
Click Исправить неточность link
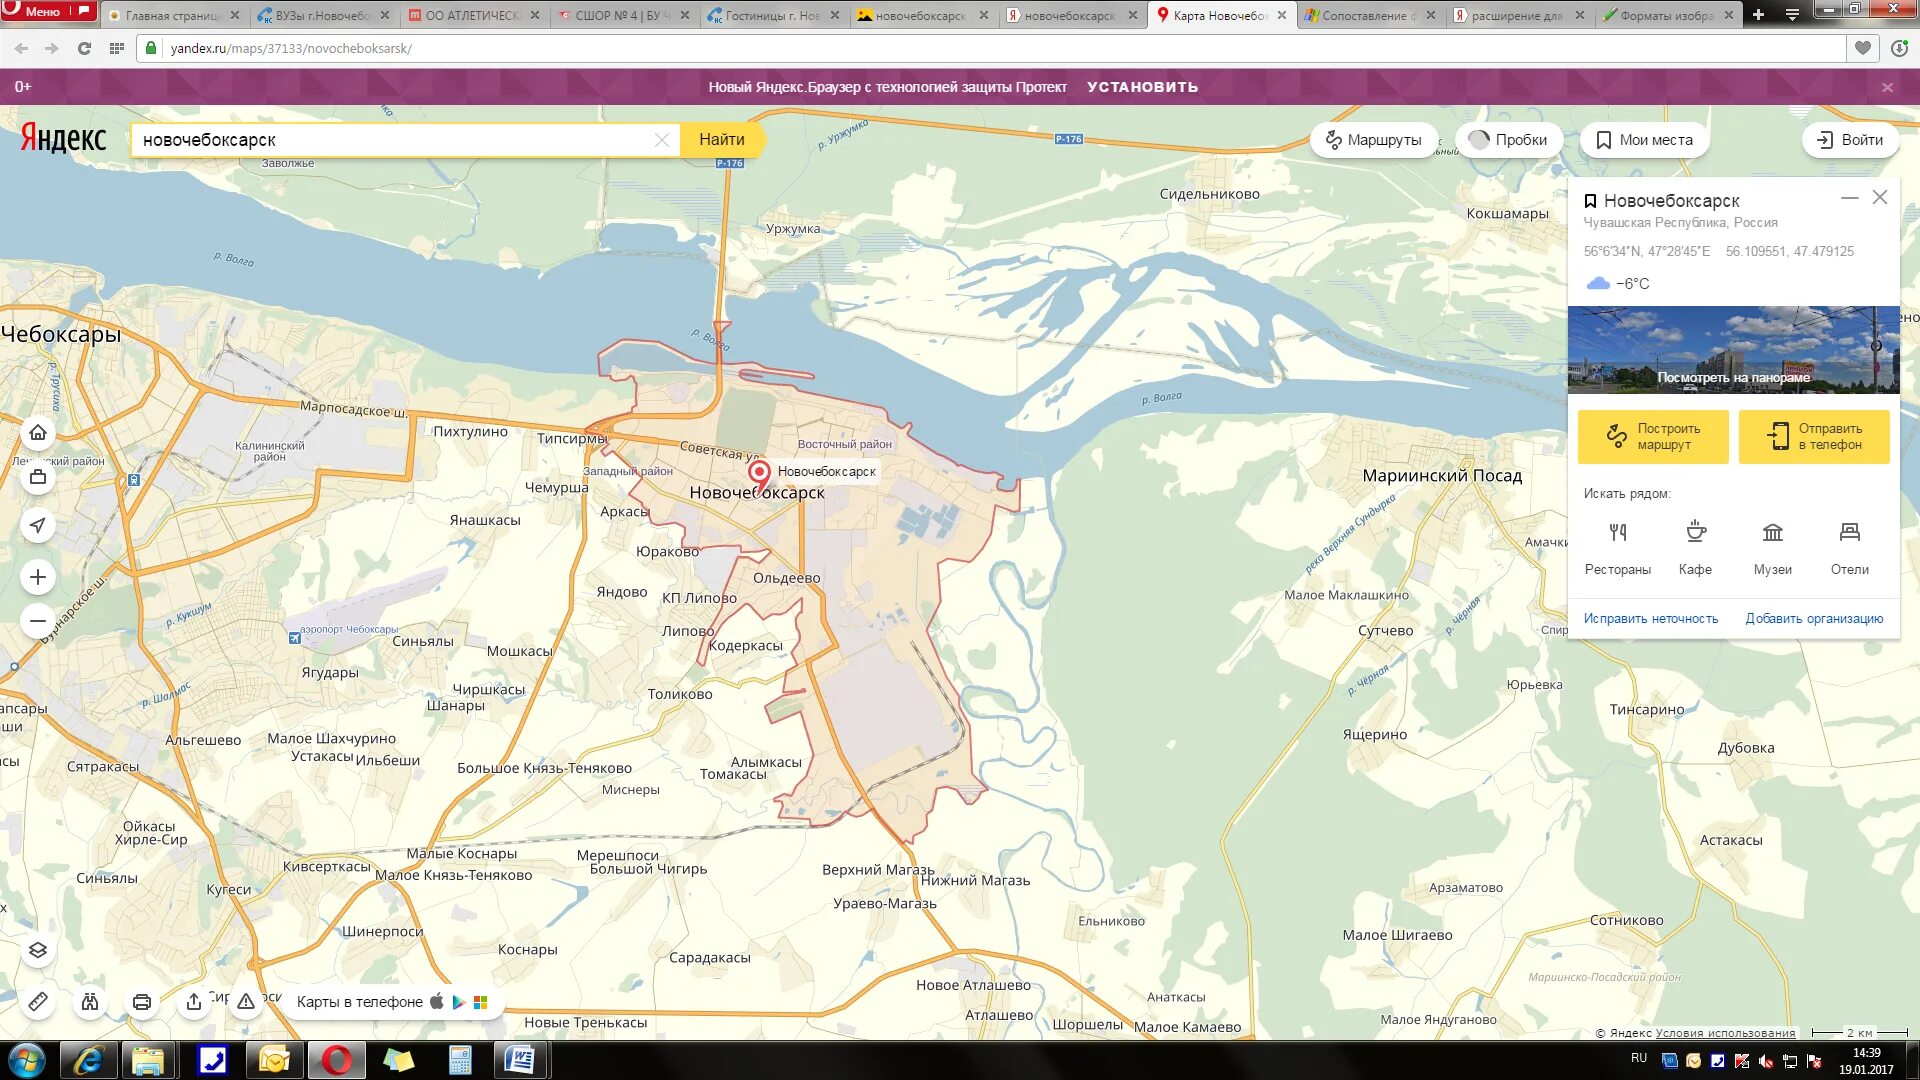[x=1650, y=619]
